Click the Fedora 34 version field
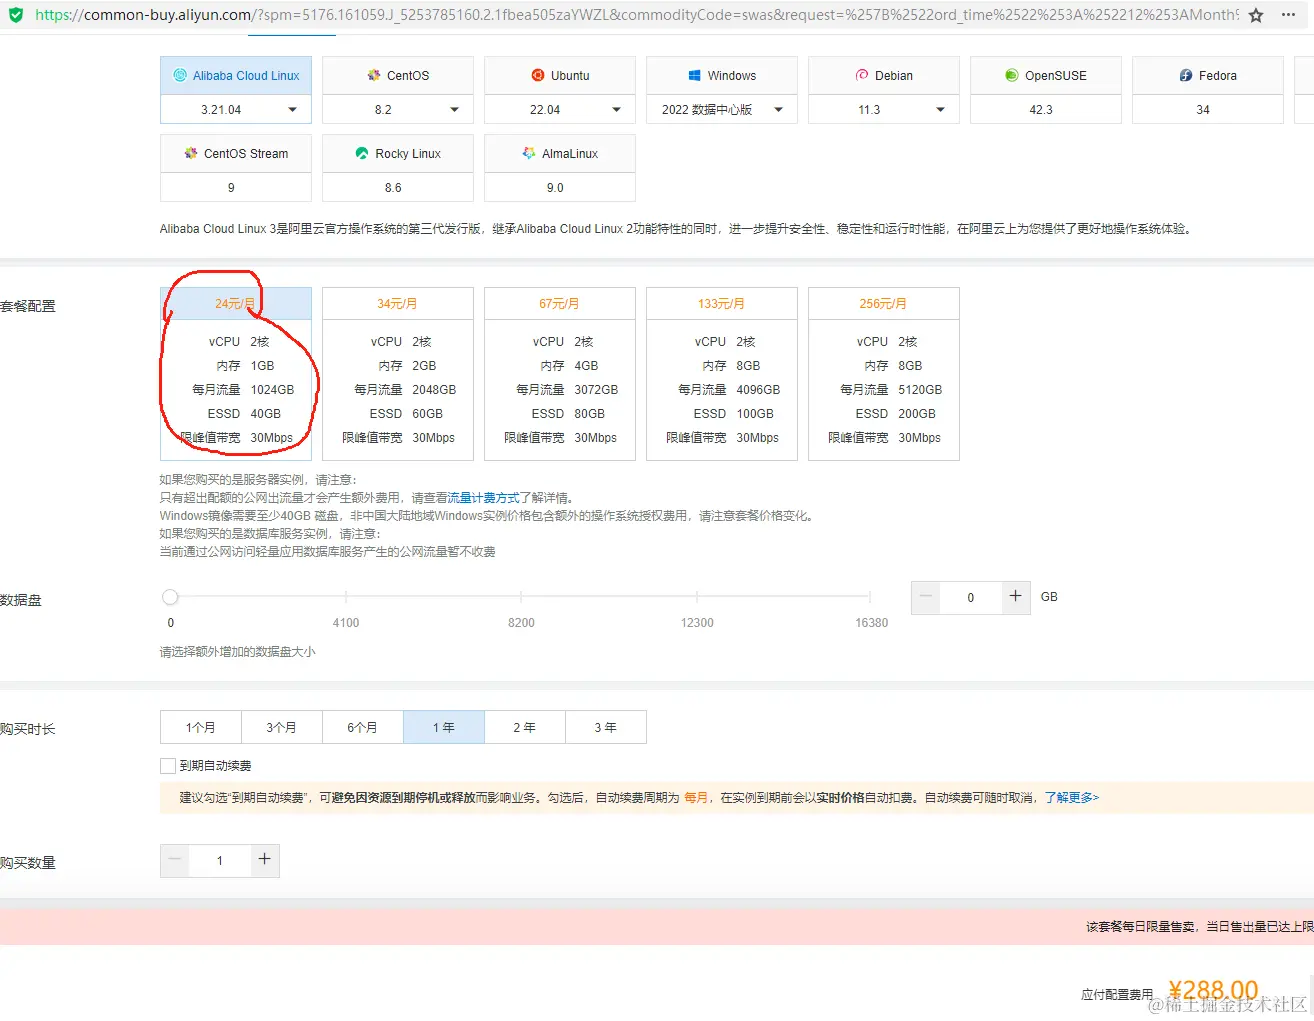Image resolution: width=1314 pixels, height=1021 pixels. pos(1208,110)
